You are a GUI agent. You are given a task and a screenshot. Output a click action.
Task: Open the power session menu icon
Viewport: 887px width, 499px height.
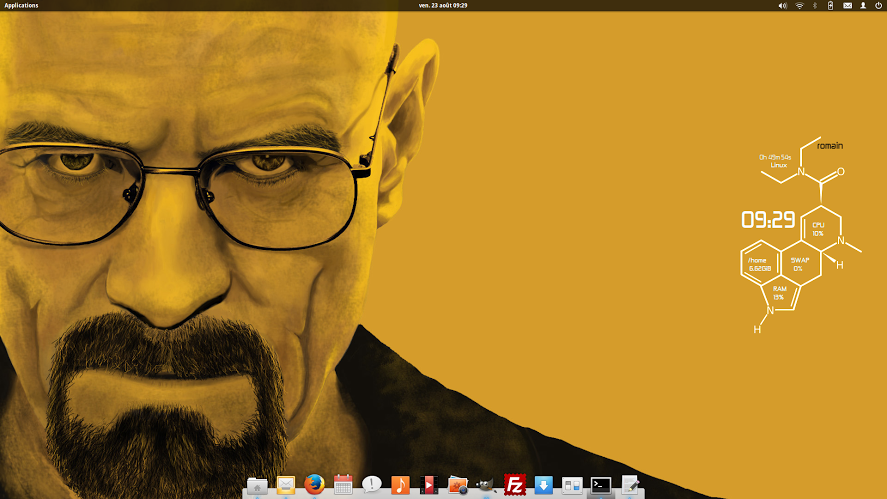point(879,6)
